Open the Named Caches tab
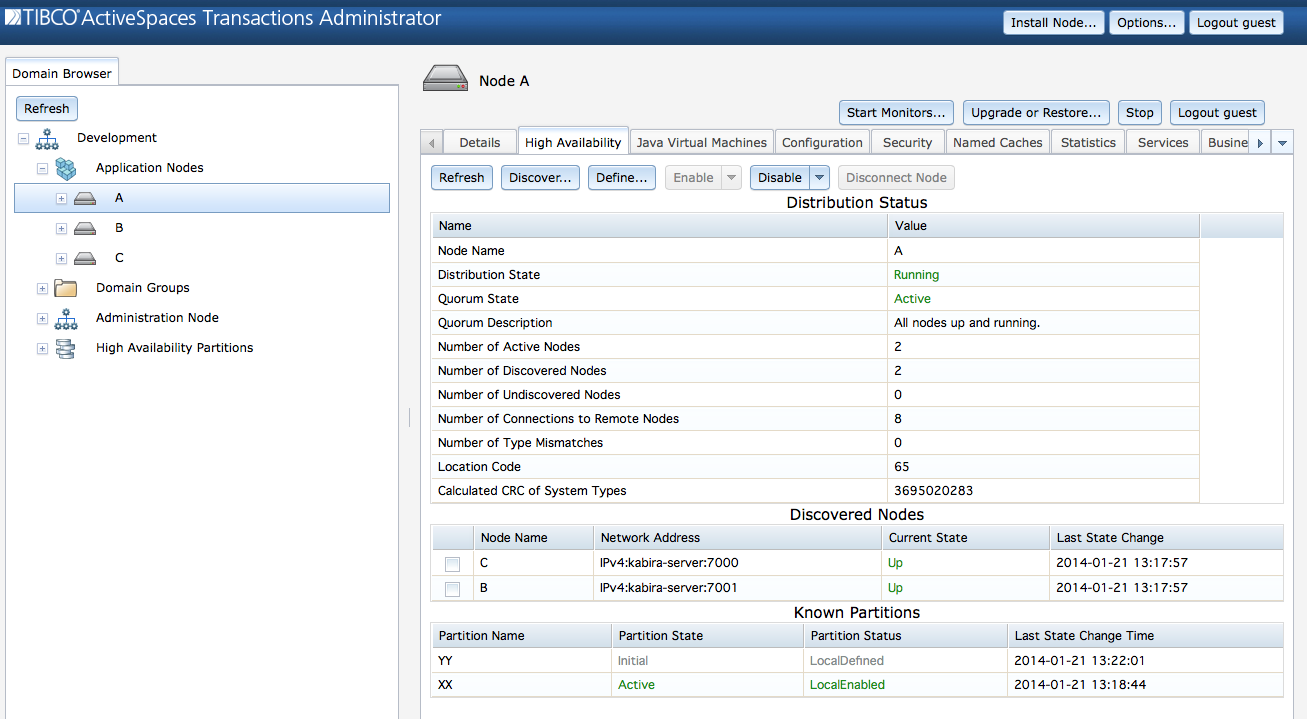Viewport: 1307px width, 719px height. click(997, 142)
